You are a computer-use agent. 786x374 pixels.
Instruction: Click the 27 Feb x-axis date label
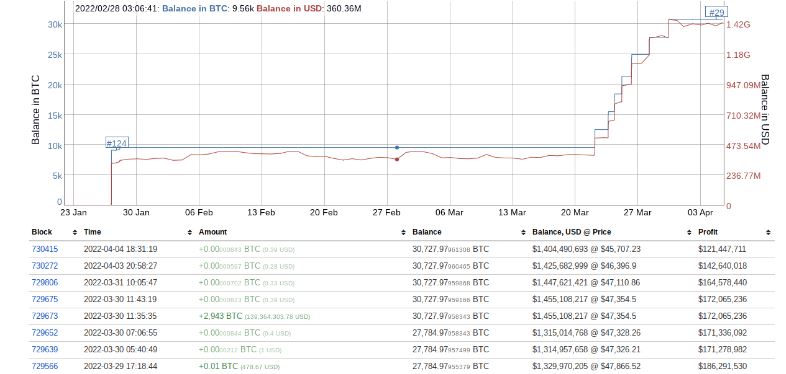(x=386, y=213)
